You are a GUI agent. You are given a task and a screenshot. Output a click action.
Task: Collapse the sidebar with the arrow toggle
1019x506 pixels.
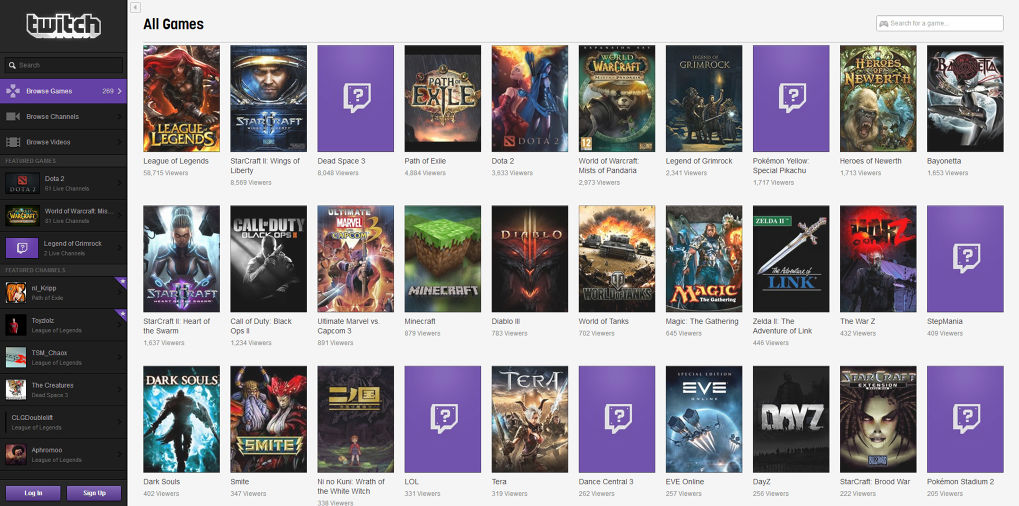tap(135, 7)
